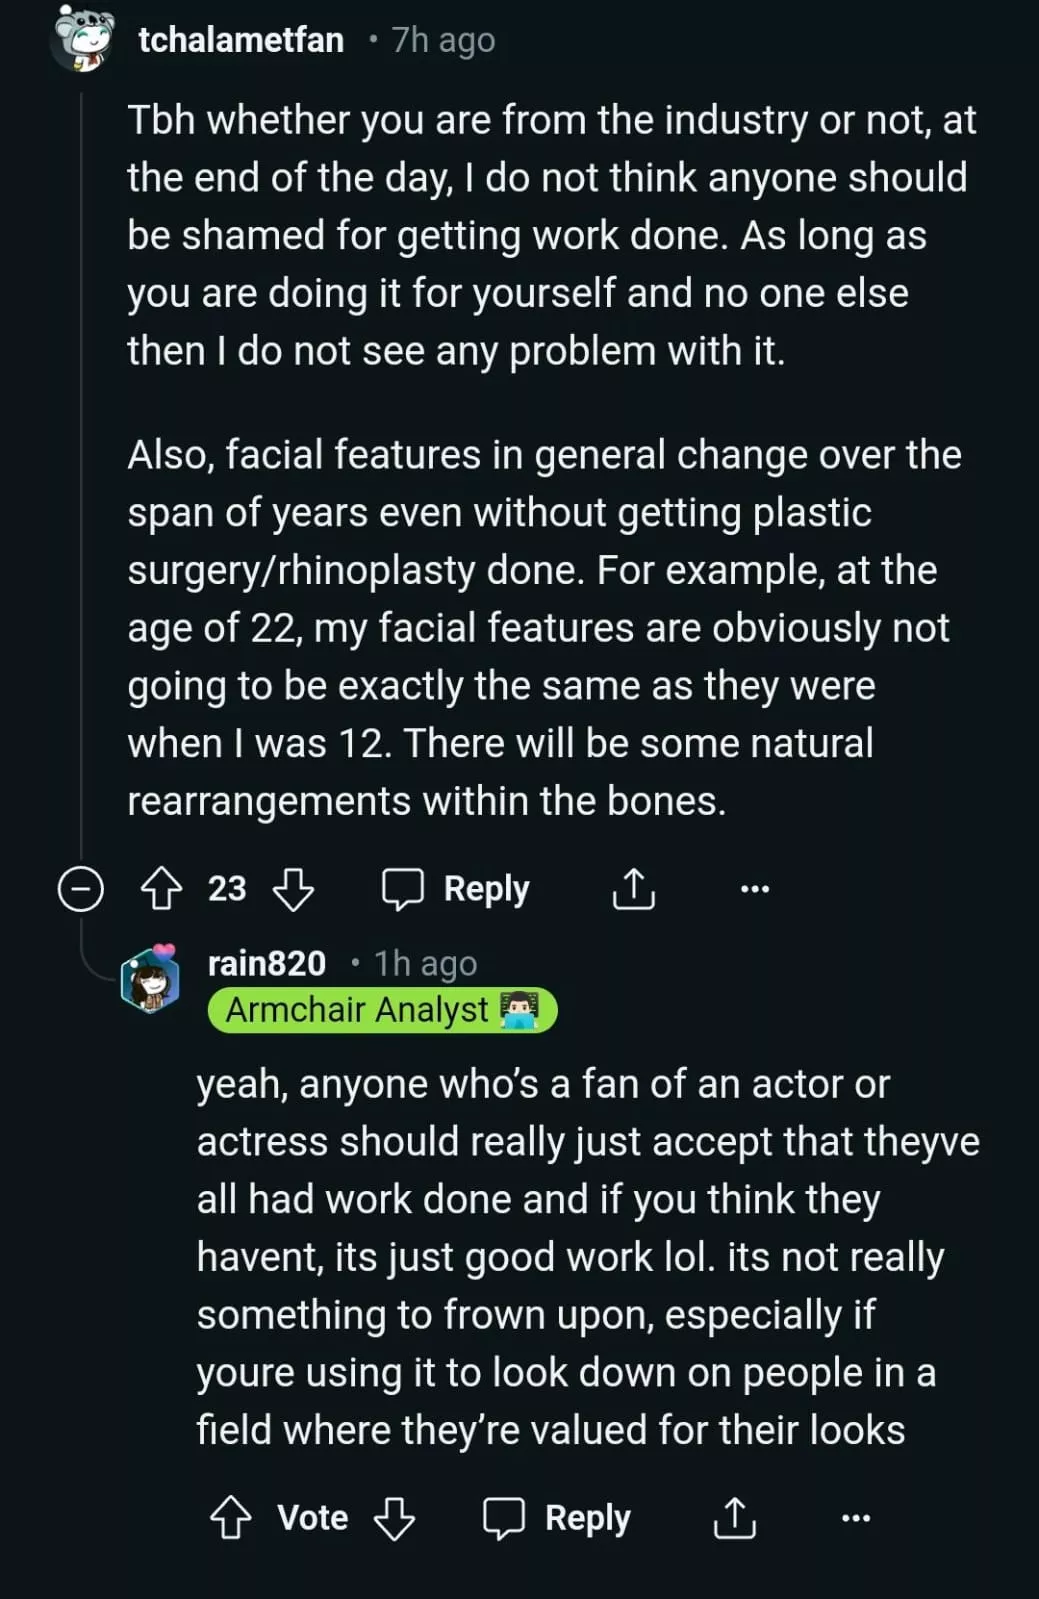Collapse tchalametfan's comment thread
The height and width of the screenshot is (1599, 1039).
tap(81, 888)
